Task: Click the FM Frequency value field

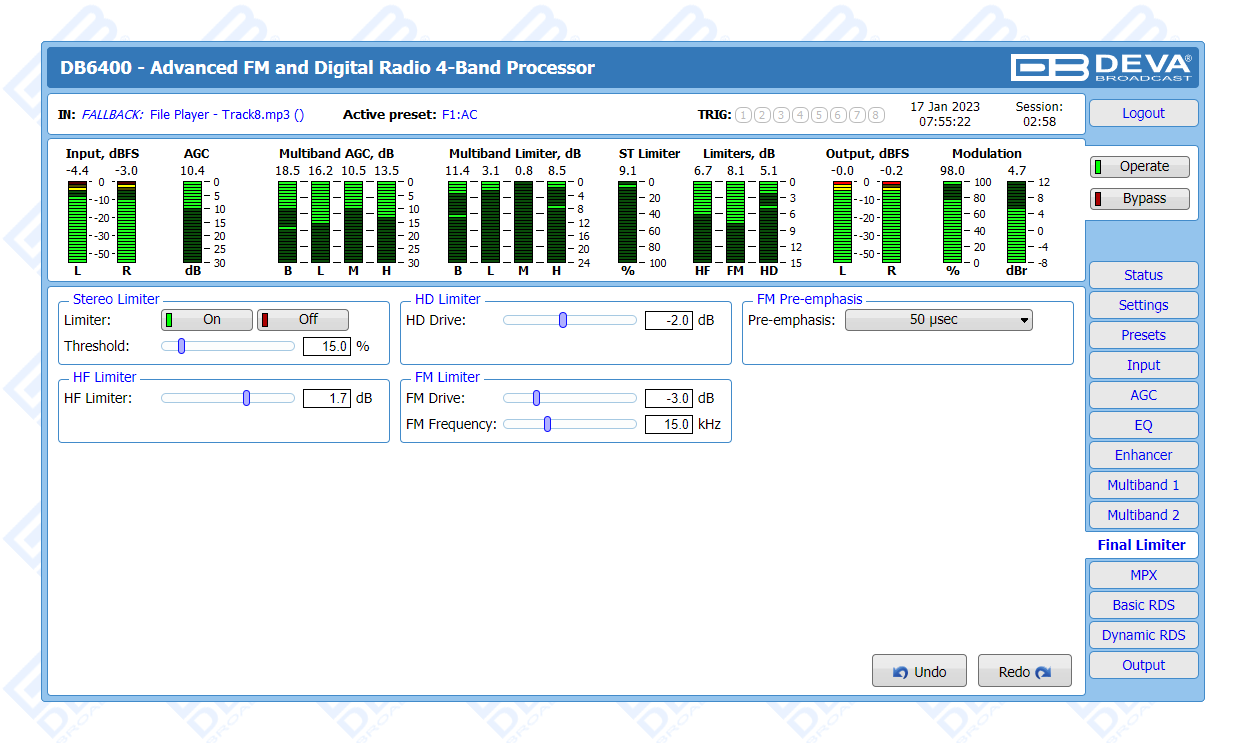Action: [x=668, y=424]
